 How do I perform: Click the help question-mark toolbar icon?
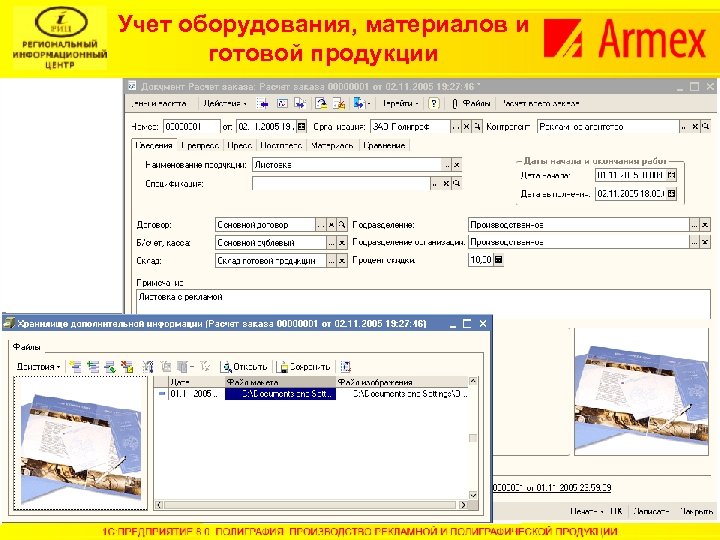click(434, 104)
